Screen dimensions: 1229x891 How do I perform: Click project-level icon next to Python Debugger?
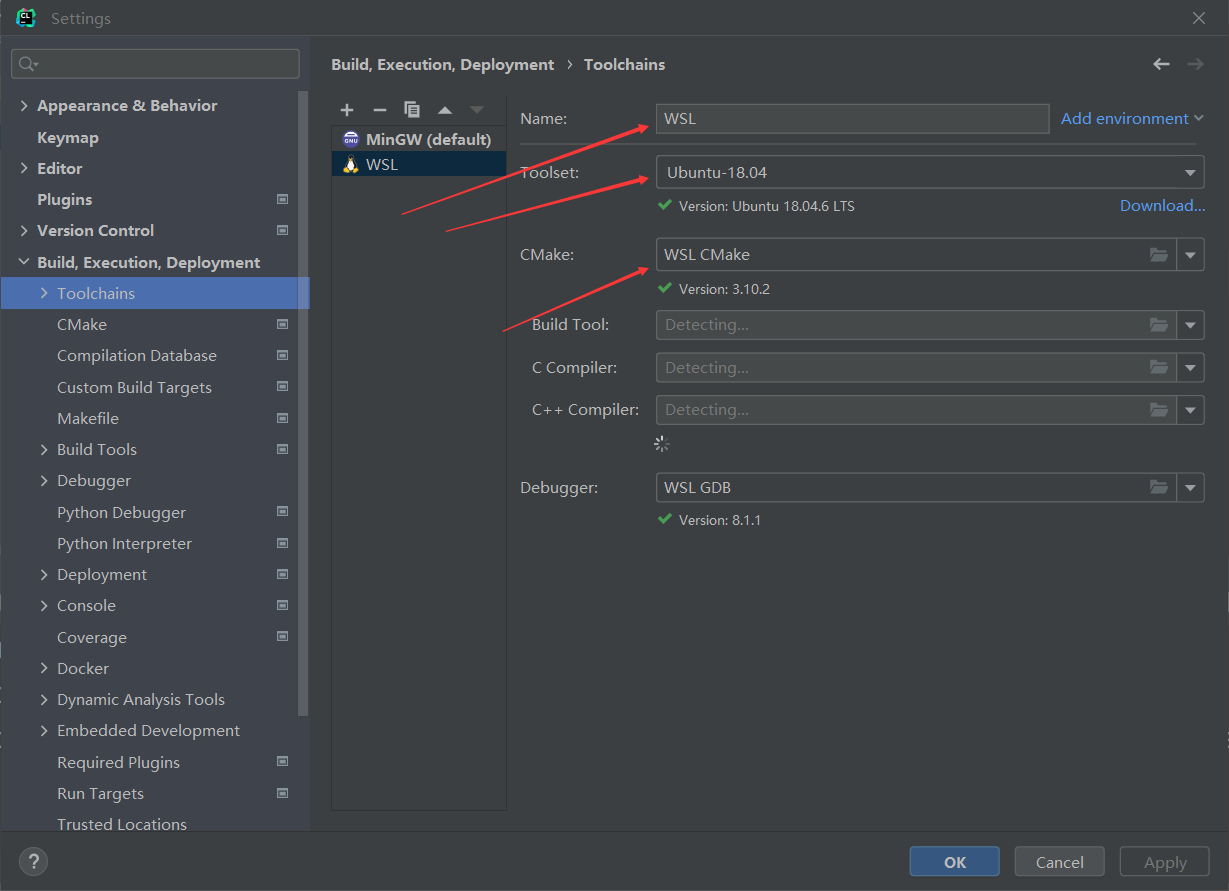pos(282,512)
